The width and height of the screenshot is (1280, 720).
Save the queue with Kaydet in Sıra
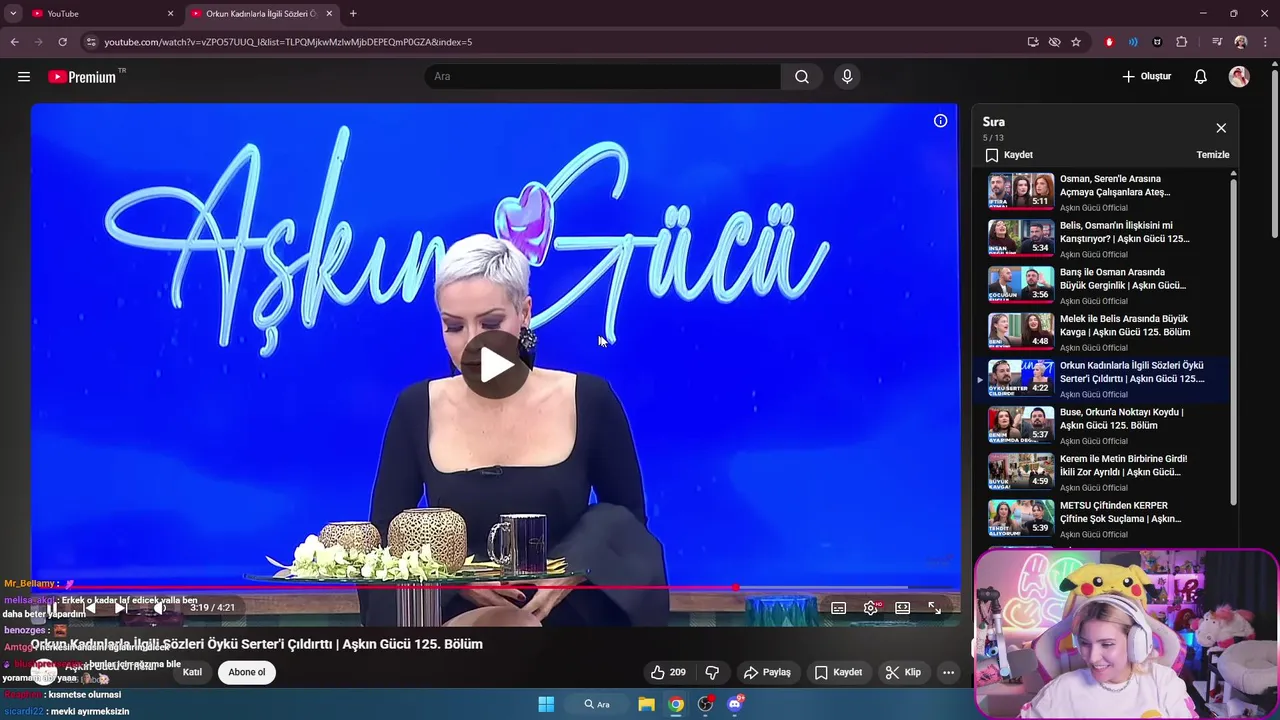click(1009, 155)
